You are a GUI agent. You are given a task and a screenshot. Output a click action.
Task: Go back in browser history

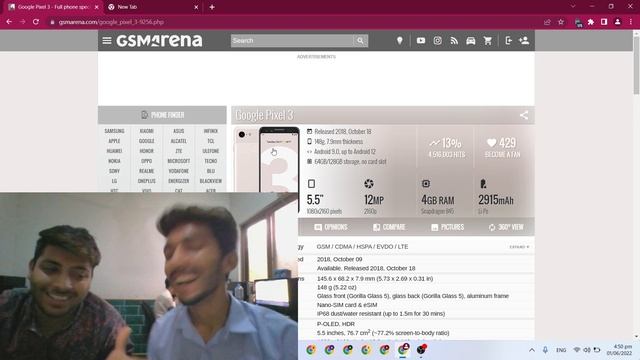click(x=9, y=22)
